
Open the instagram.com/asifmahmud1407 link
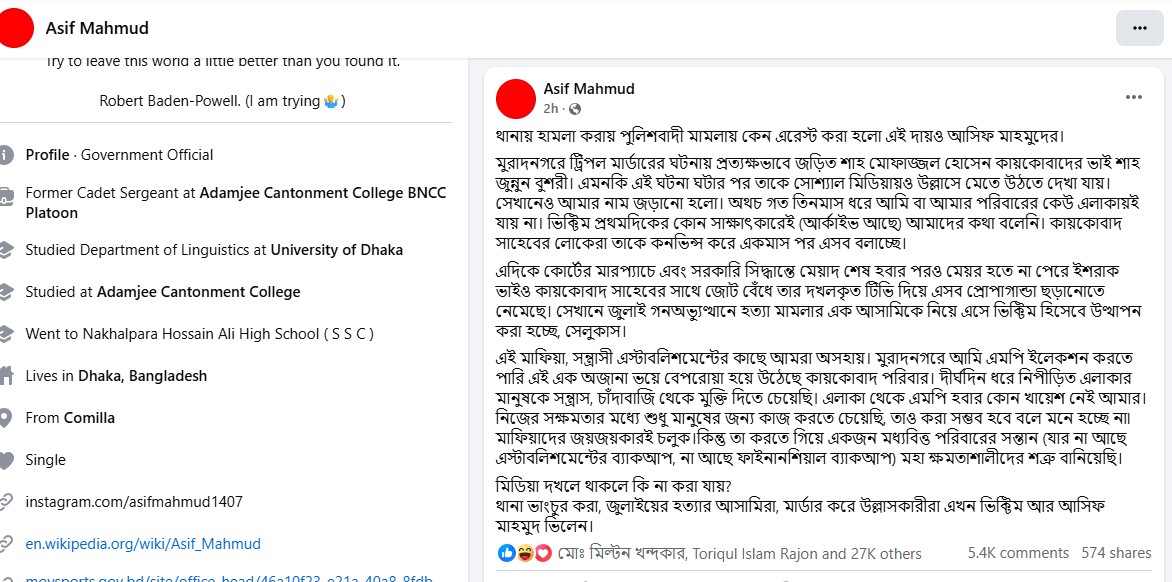point(134,502)
